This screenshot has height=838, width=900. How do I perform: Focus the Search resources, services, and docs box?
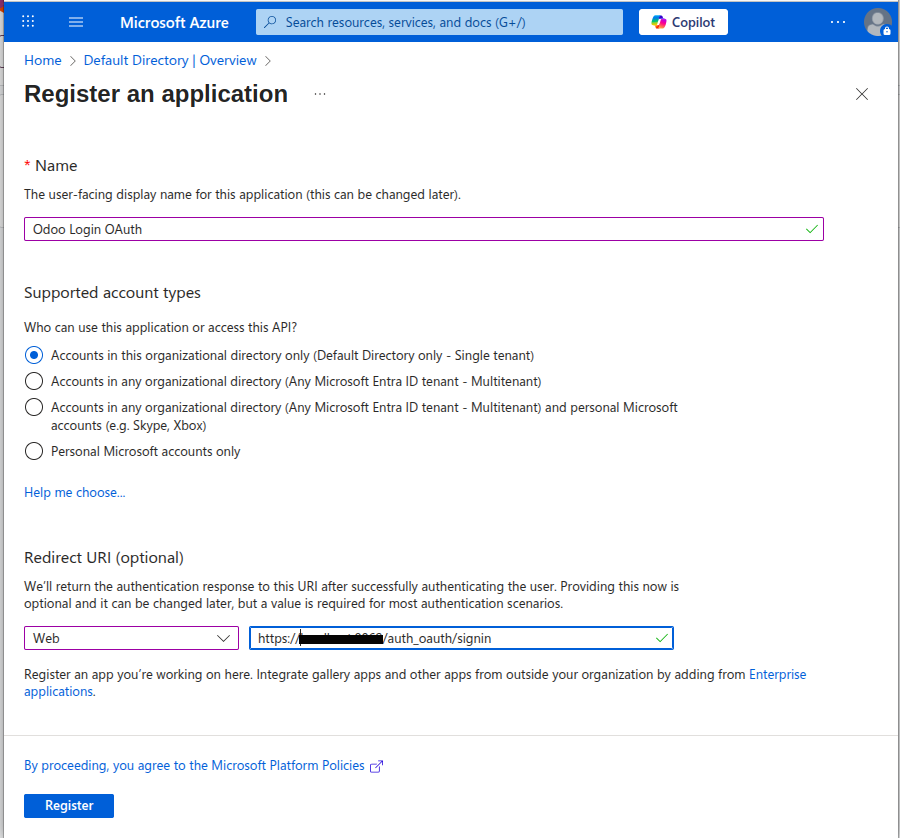pyautogui.click(x=439, y=22)
